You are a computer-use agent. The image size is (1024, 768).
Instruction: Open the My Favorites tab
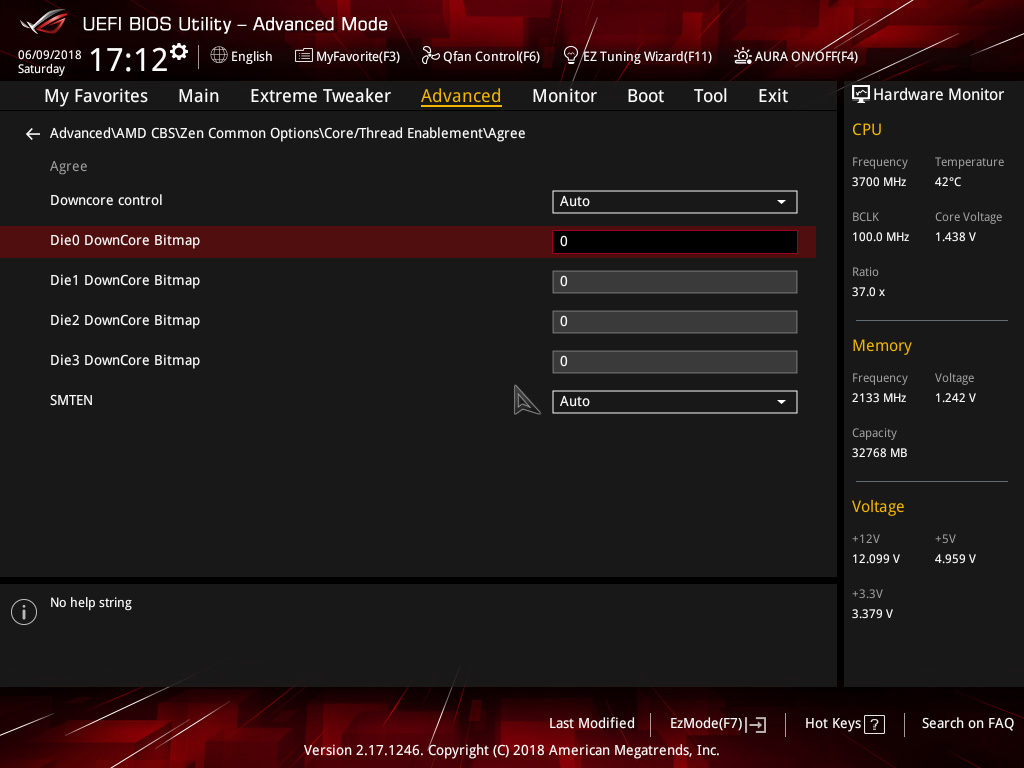(x=96, y=96)
